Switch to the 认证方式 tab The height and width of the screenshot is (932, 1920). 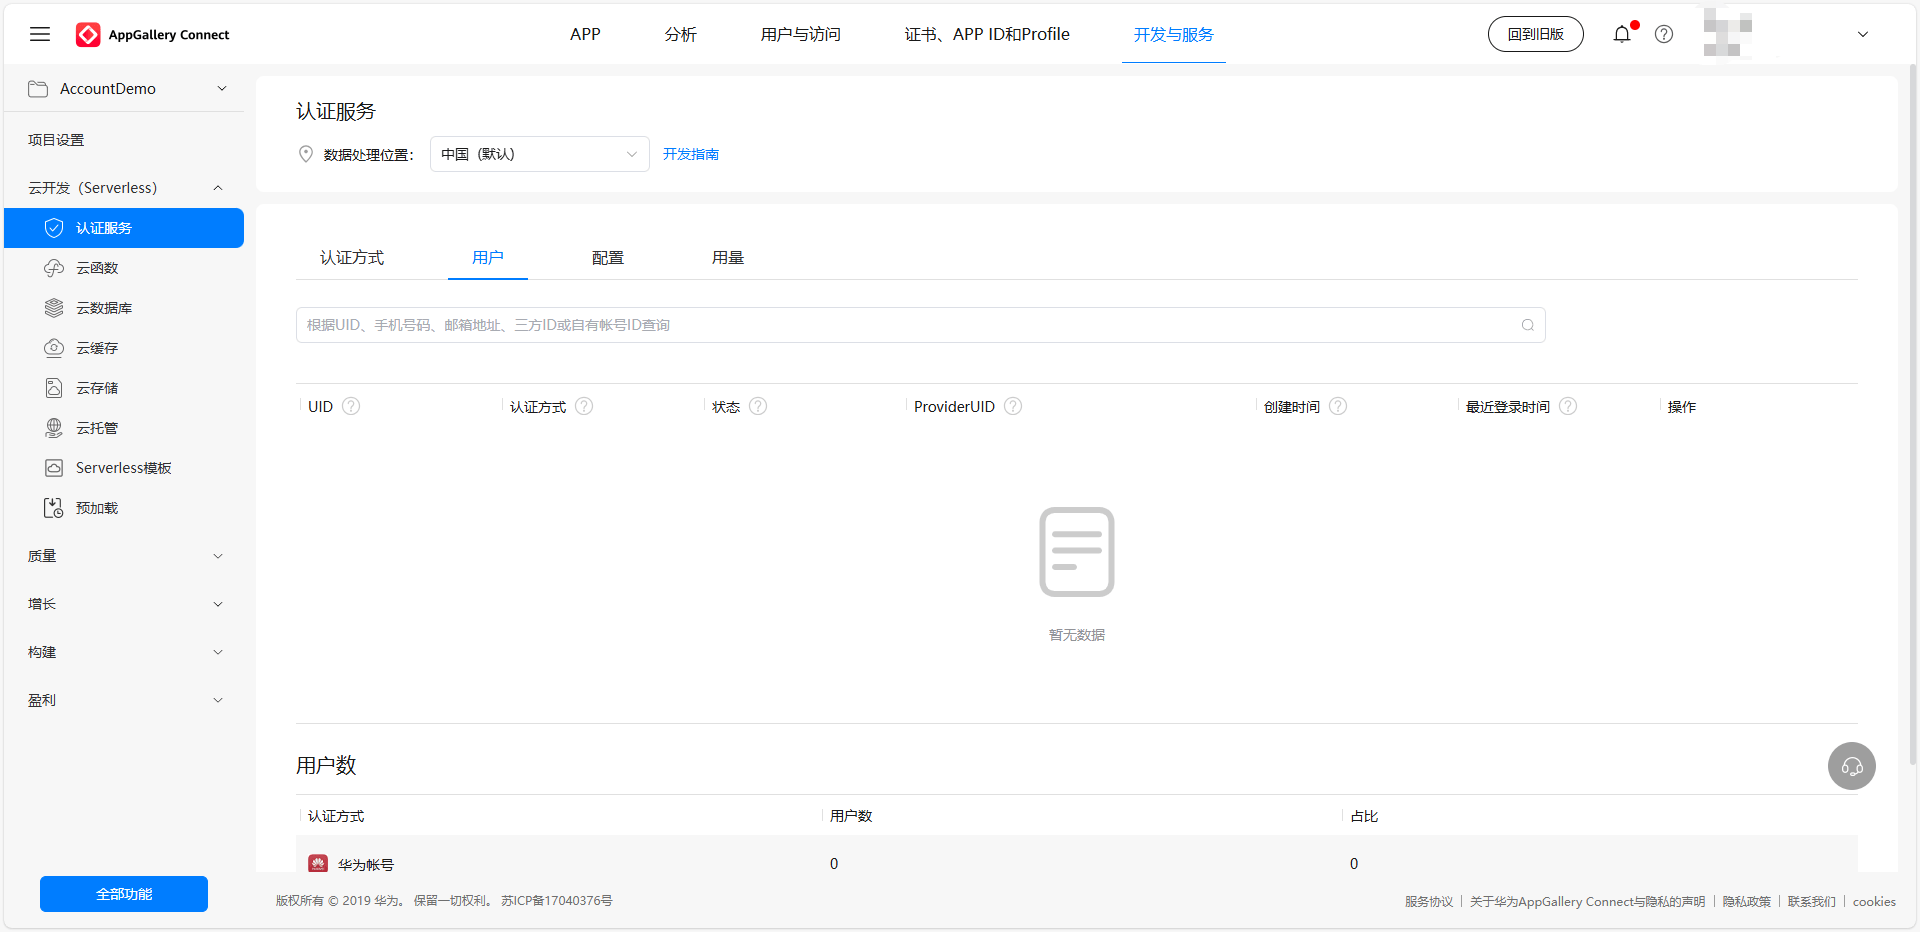click(x=352, y=258)
